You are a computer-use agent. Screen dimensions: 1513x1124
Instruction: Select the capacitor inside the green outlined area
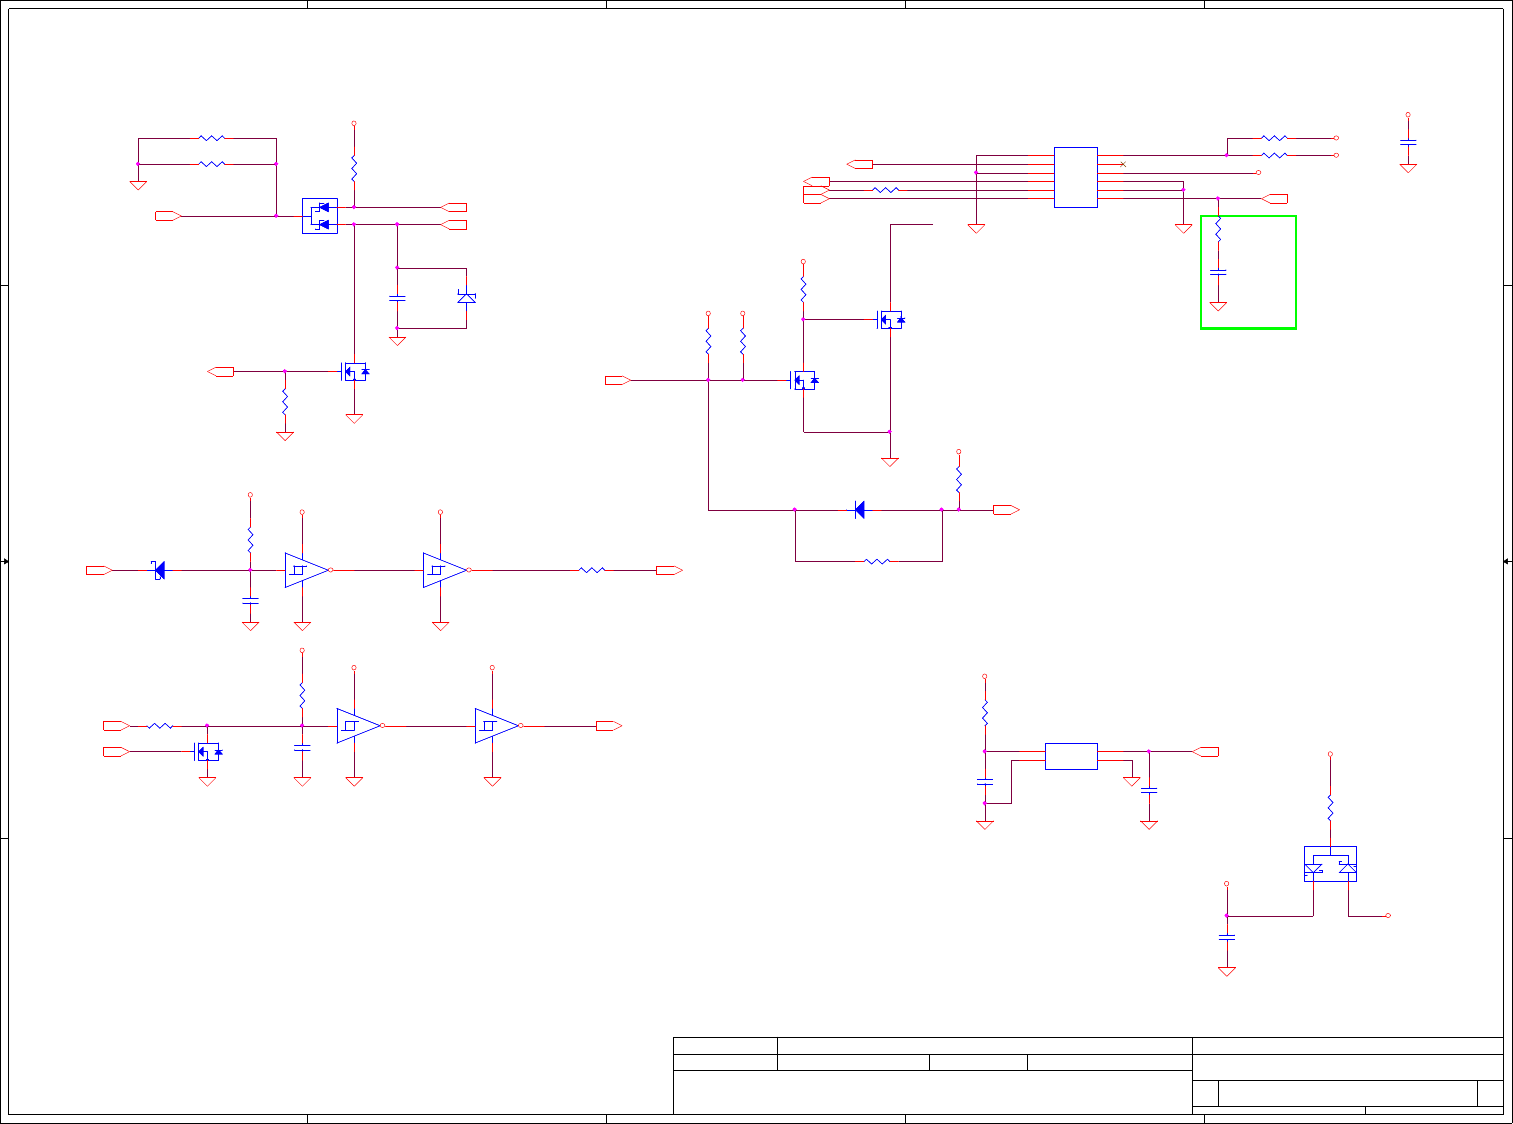pos(1218,271)
